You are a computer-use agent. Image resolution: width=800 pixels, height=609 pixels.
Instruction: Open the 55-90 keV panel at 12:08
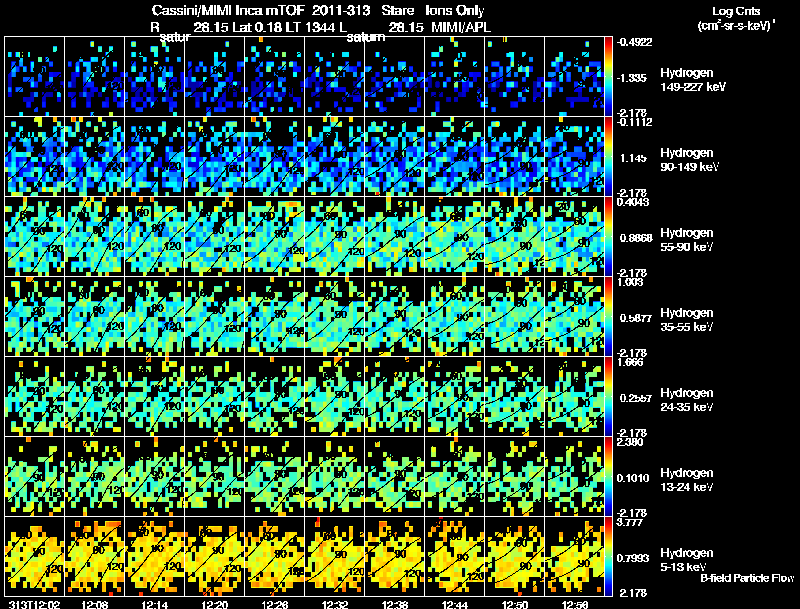[x=94, y=237]
